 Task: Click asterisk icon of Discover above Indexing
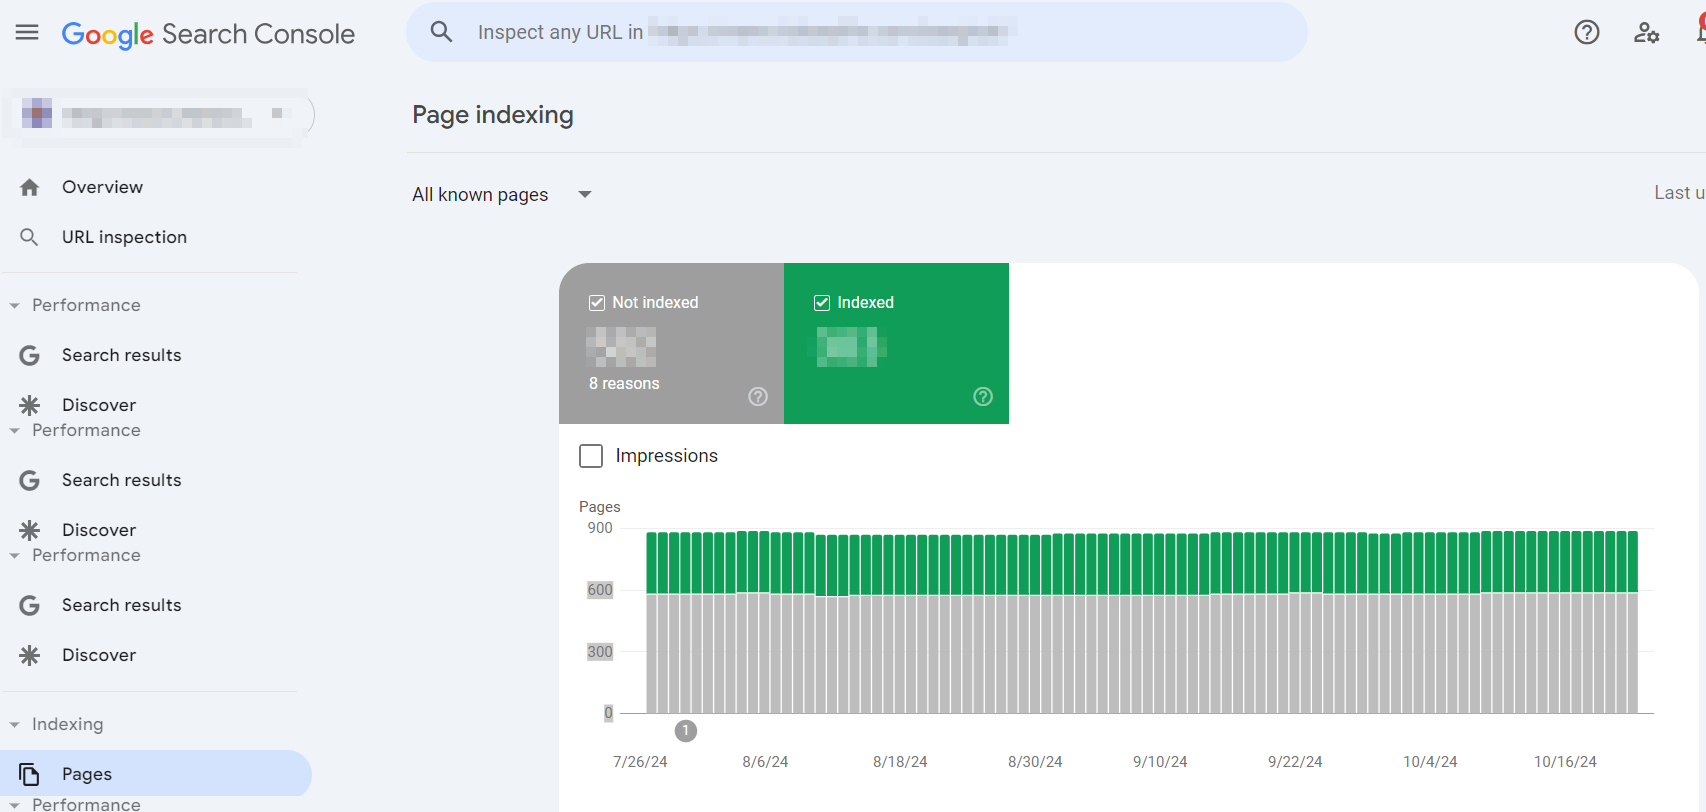30,655
